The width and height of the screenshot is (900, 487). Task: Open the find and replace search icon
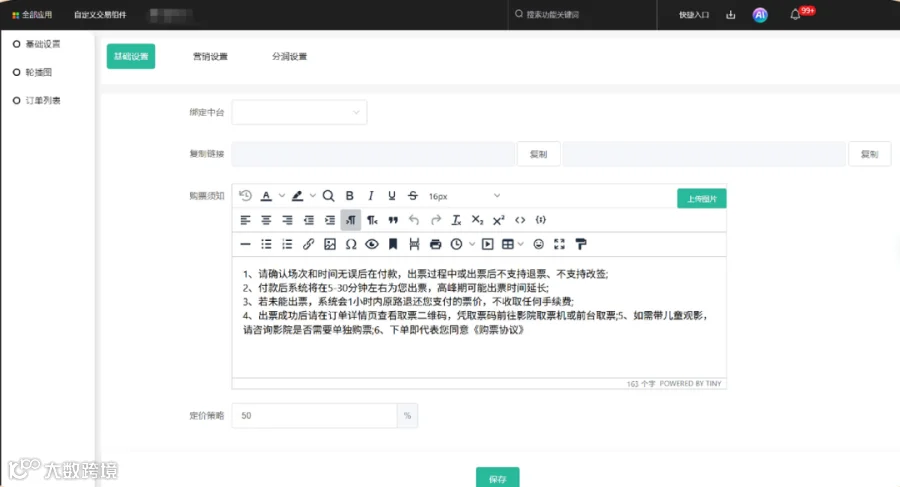point(328,196)
